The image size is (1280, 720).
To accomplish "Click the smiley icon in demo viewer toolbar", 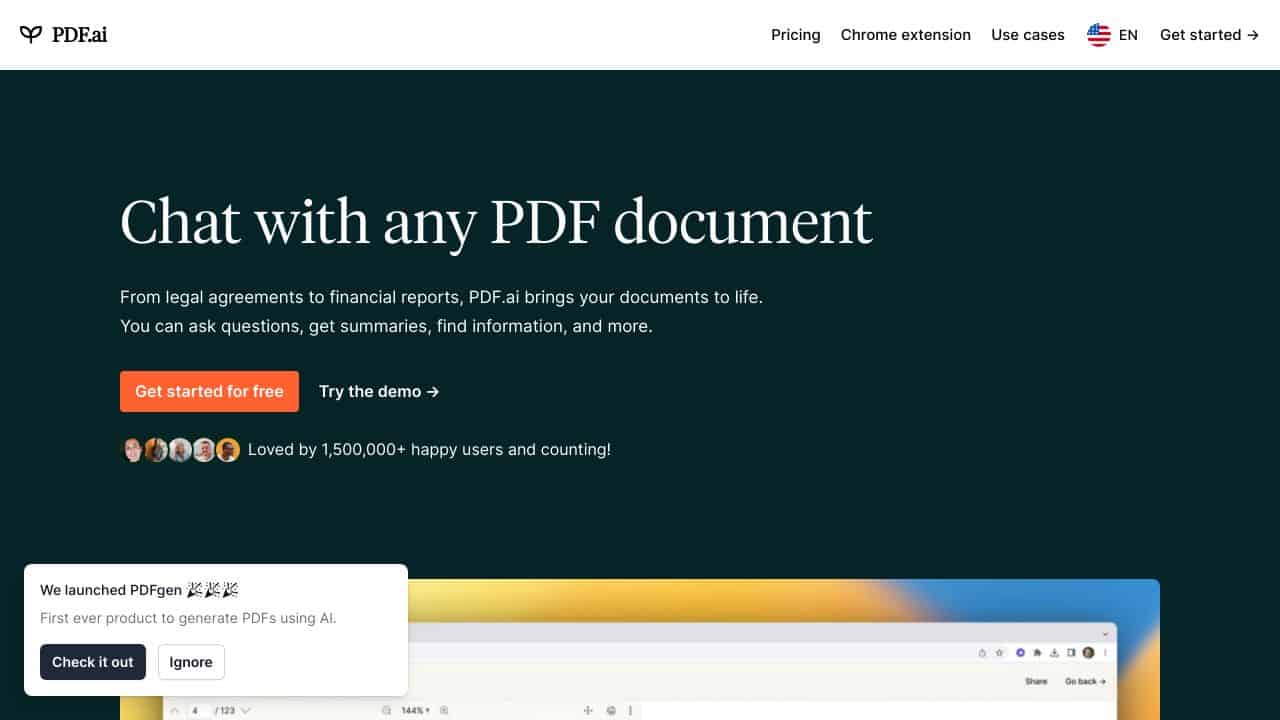I will [611, 711].
